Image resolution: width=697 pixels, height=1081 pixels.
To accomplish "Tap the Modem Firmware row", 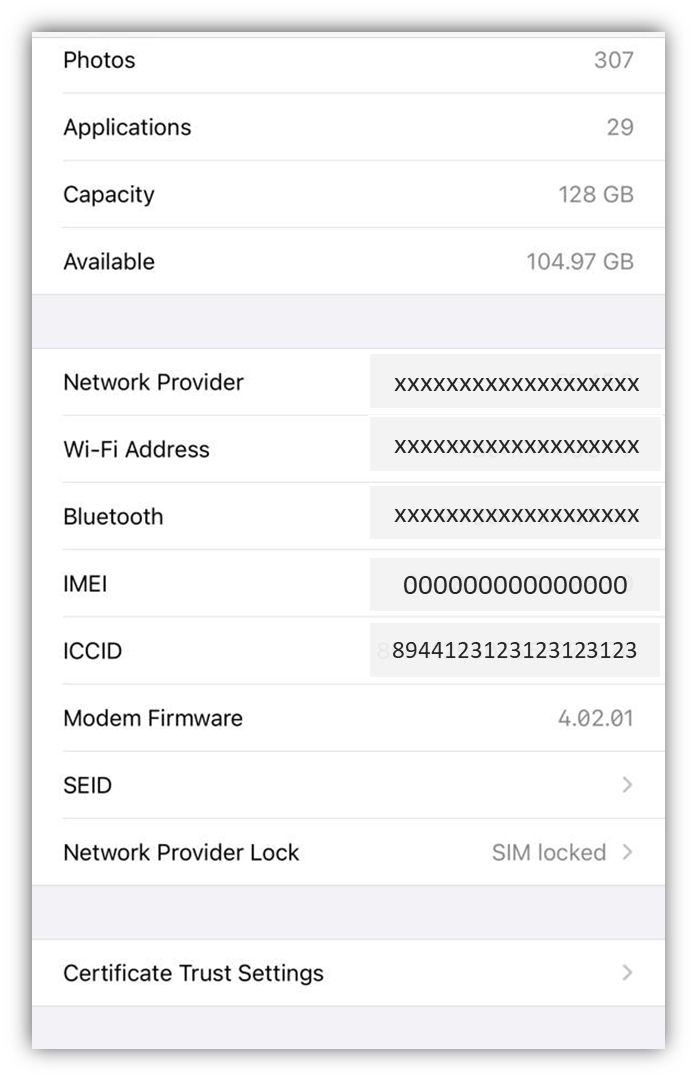I will (x=348, y=718).
